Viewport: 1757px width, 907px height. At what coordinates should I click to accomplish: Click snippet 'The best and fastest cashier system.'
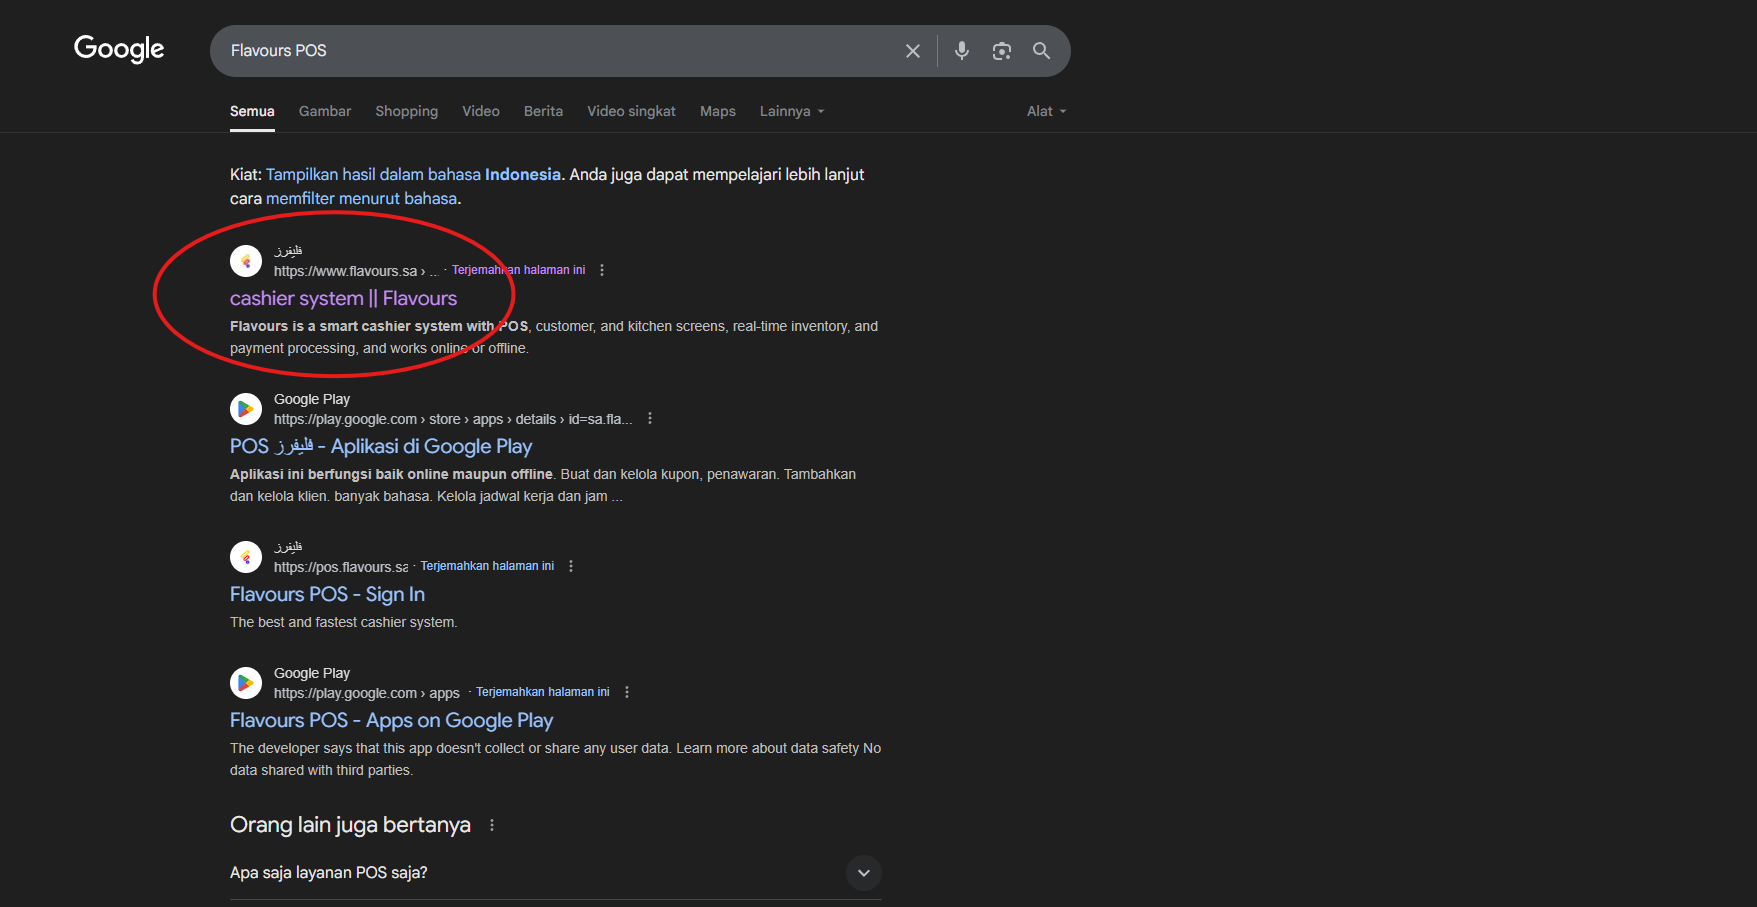tap(344, 622)
